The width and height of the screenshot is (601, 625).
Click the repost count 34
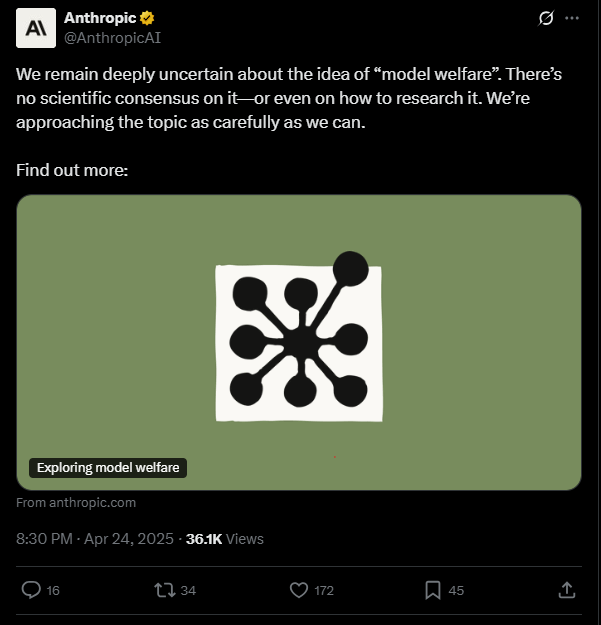[188, 591]
